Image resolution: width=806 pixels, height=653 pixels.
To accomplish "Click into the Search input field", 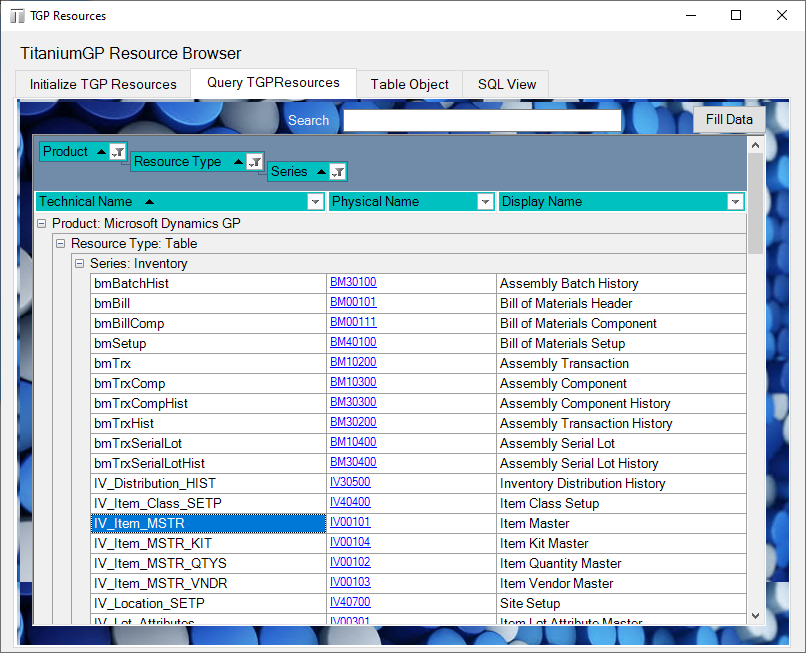I will point(482,120).
